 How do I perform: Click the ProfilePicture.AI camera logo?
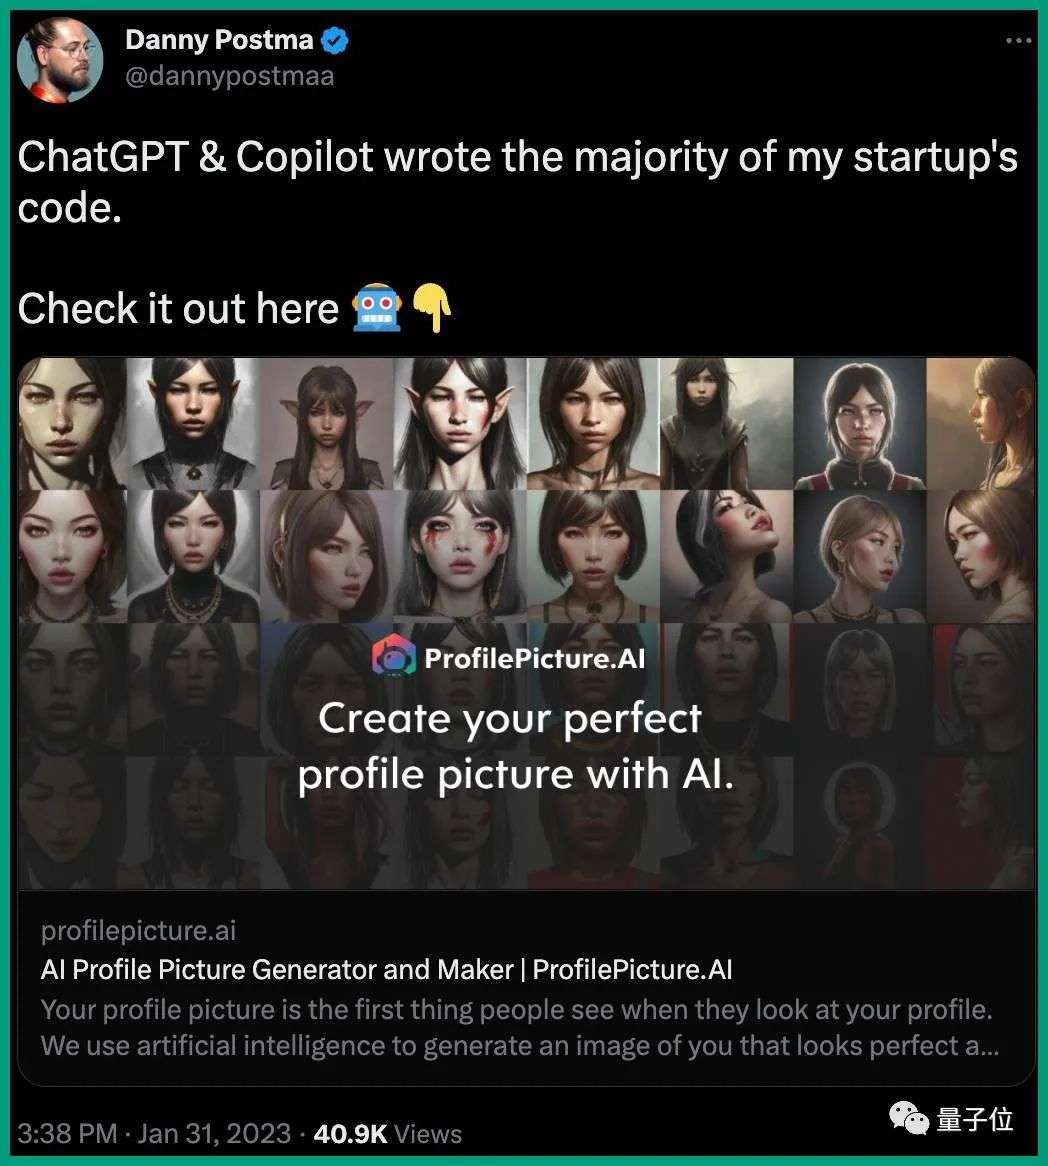tap(393, 655)
